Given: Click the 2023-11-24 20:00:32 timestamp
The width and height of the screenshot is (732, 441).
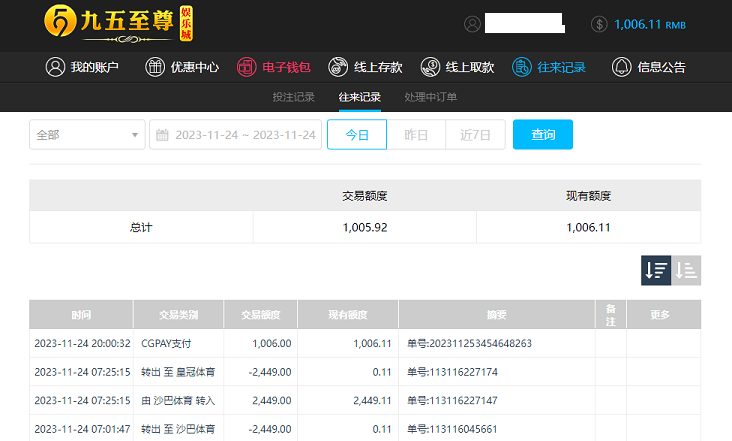Looking at the screenshot, I should coord(82,343).
